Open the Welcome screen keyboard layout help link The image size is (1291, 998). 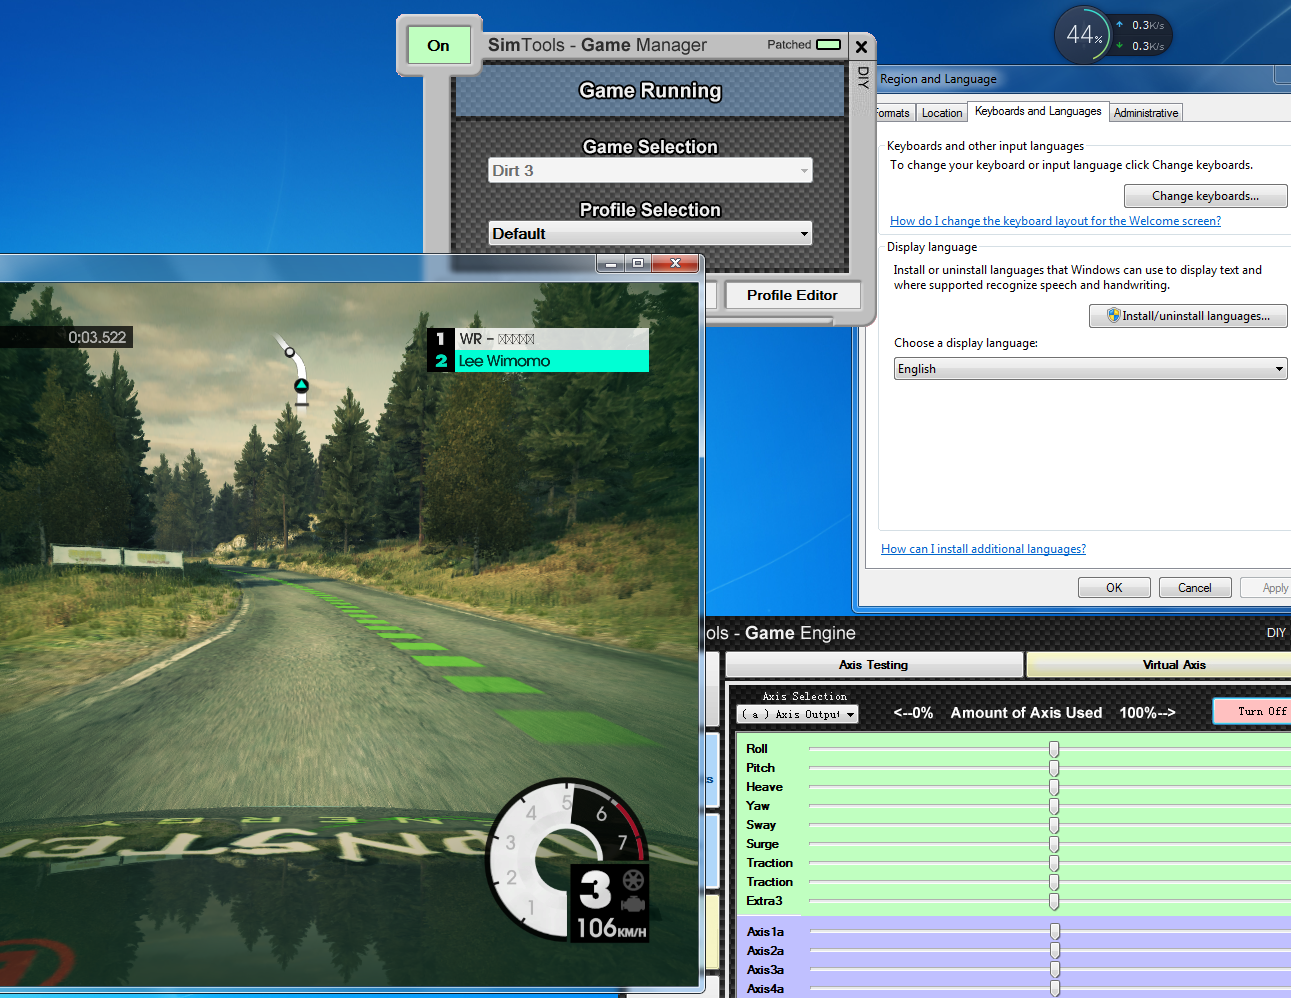click(1055, 221)
